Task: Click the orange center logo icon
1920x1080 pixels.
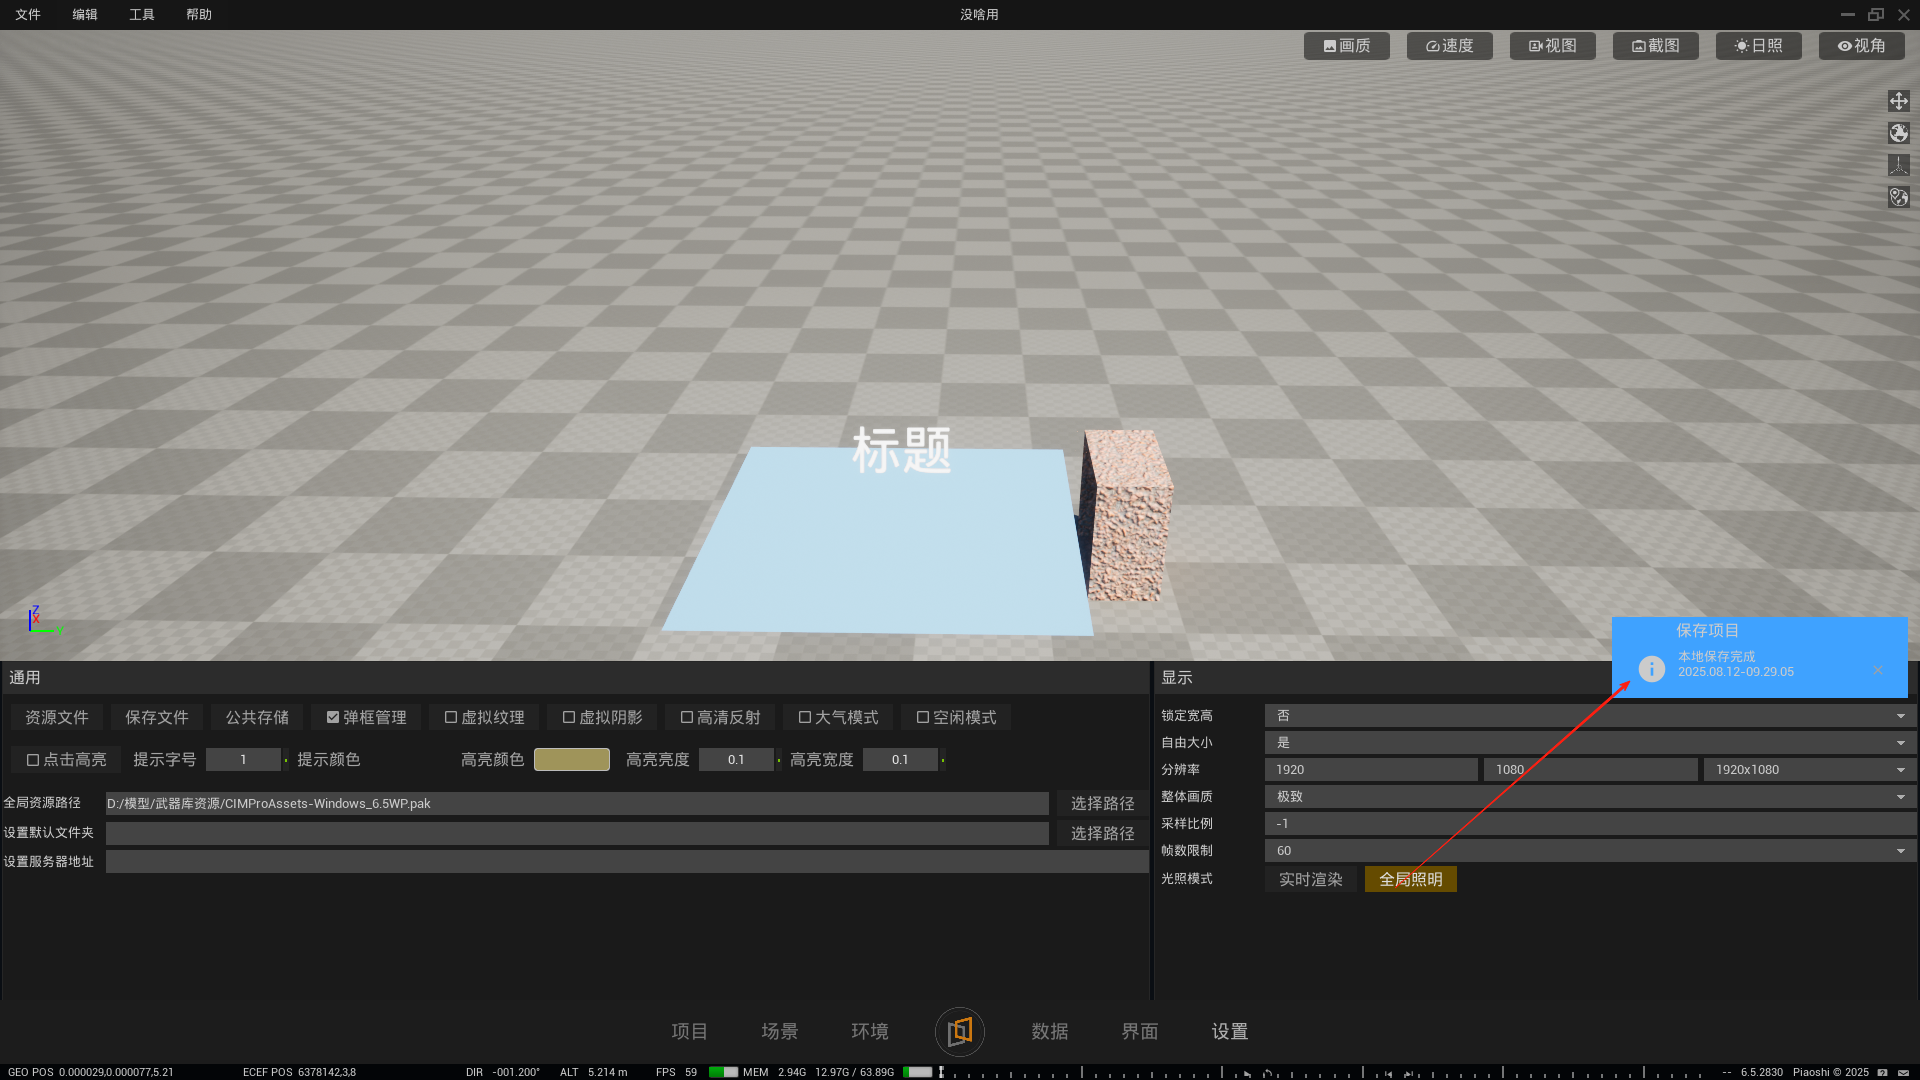Action: pos(960,1031)
